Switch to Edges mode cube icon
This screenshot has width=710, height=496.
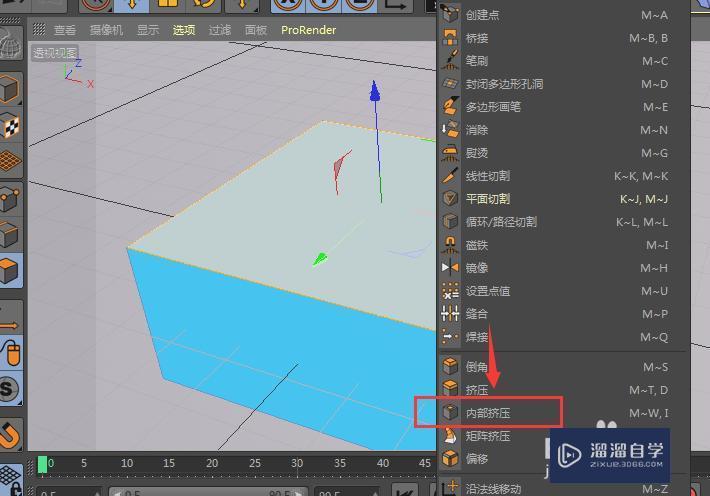(x=10, y=234)
